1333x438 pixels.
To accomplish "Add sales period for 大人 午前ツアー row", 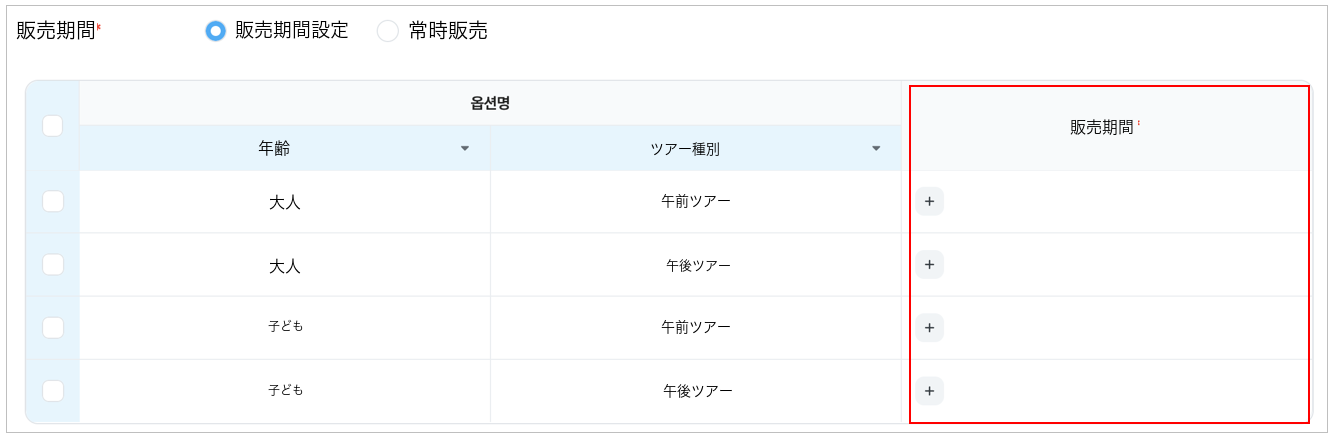I will [x=929, y=201].
